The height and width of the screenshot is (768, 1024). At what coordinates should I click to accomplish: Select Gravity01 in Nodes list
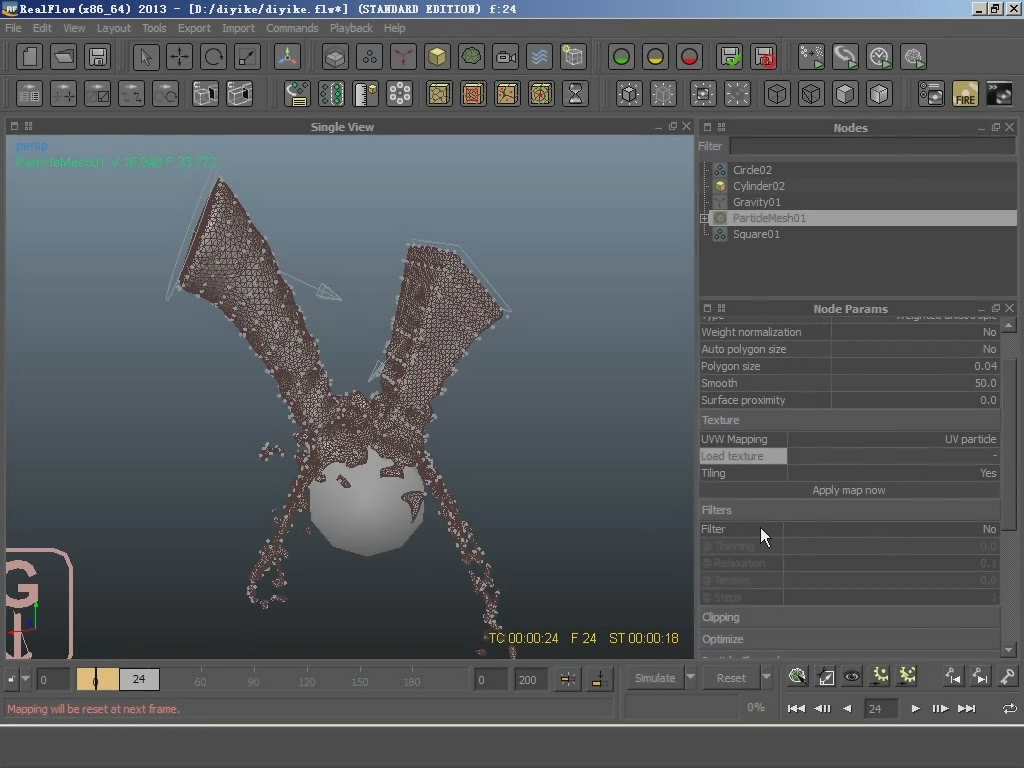click(x=756, y=202)
